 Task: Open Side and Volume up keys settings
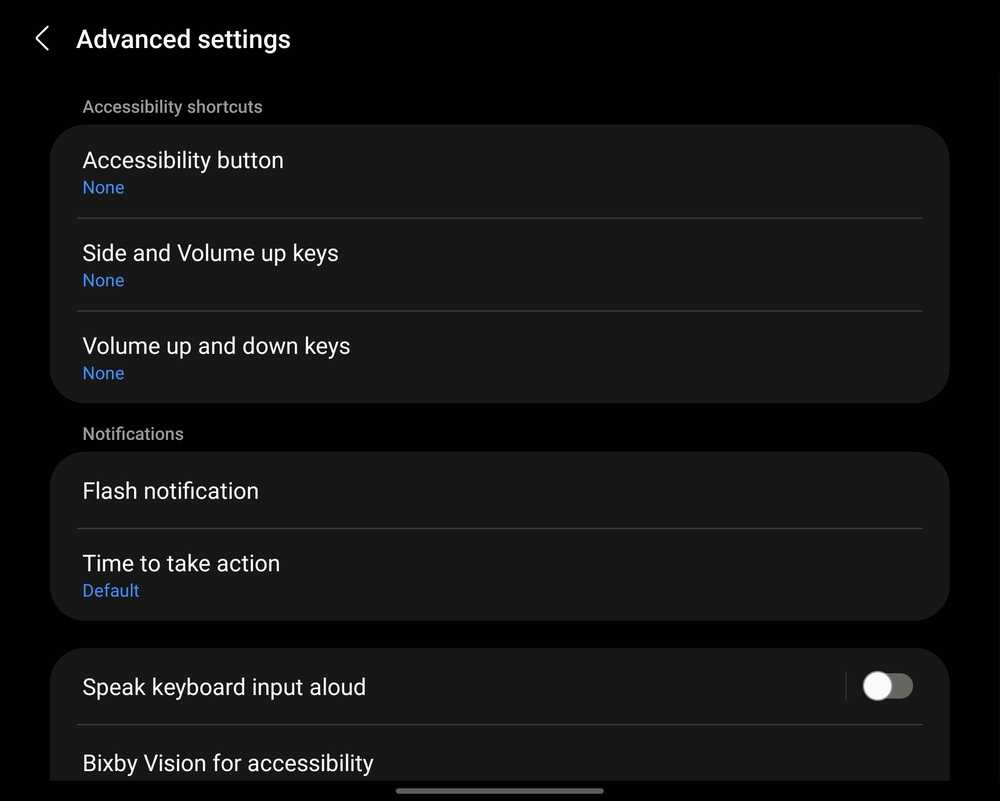tap(210, 253)
